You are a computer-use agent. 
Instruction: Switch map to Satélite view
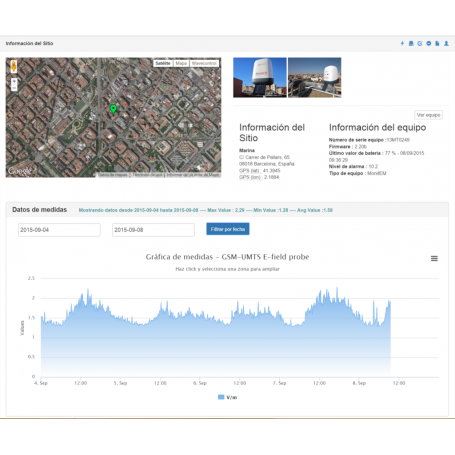click(x=163, y=63)
